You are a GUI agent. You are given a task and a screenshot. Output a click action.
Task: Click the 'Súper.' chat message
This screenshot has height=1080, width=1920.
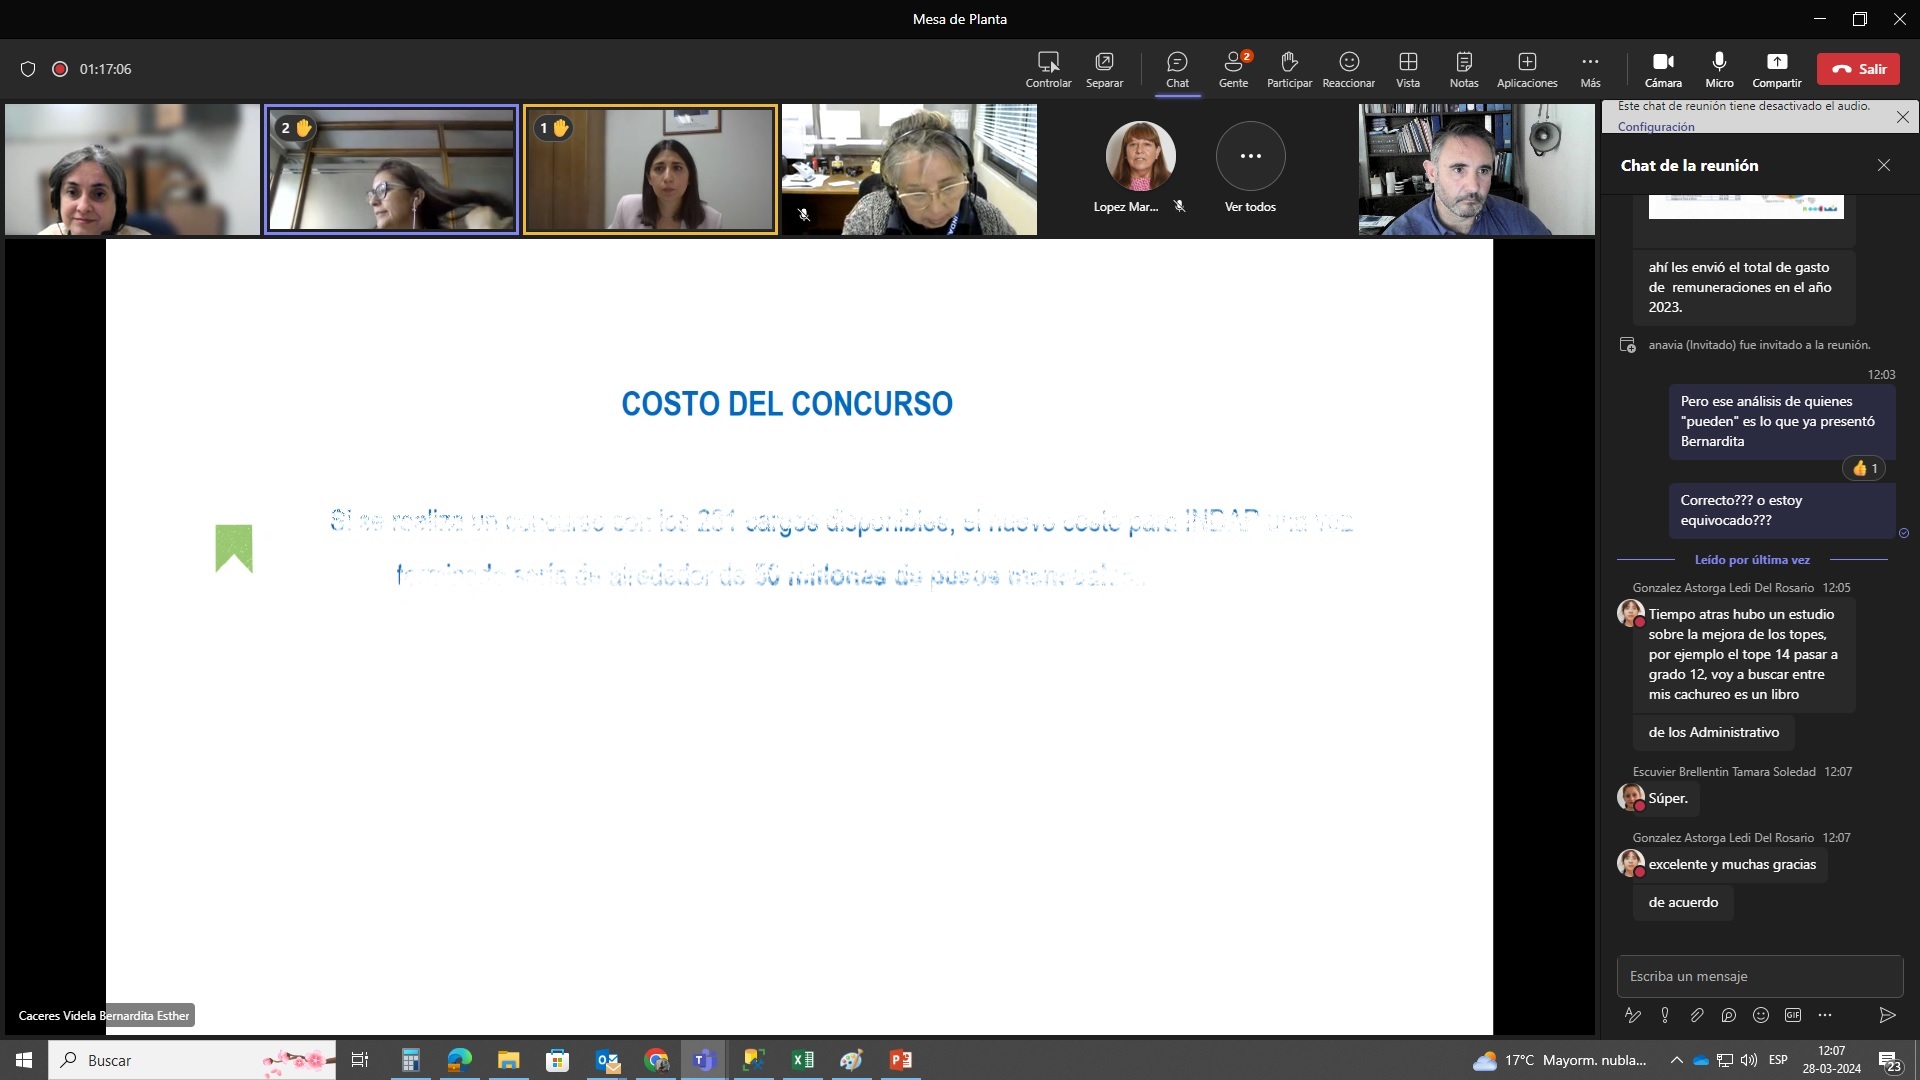click(x=1667, y=798)
